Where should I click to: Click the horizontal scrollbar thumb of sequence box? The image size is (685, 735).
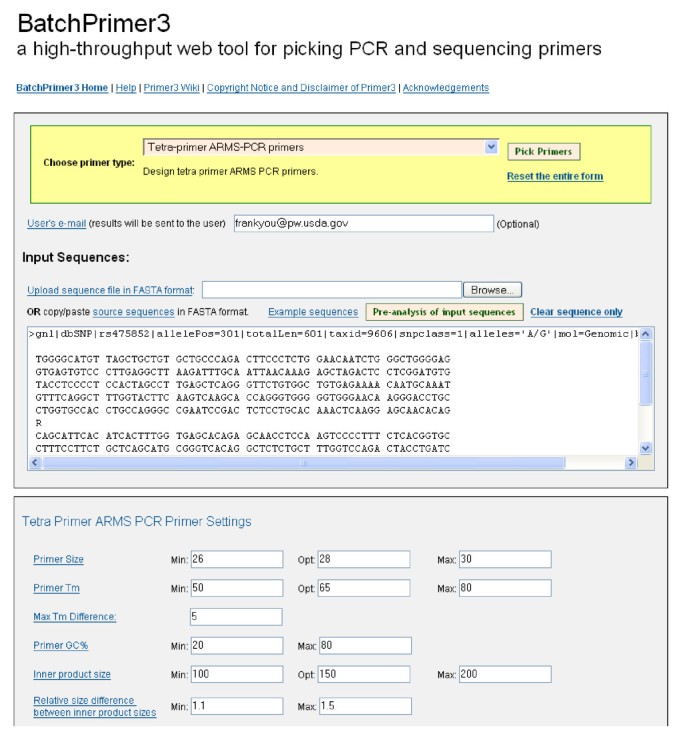point(304,463)
